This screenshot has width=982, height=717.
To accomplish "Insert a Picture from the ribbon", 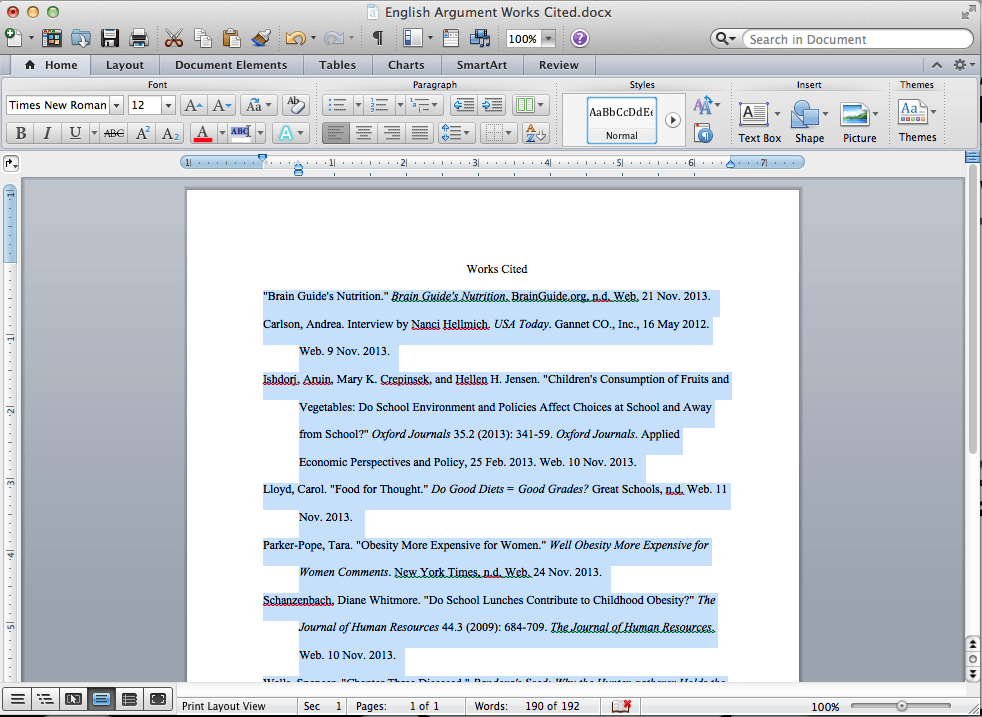I will (859, 122).
